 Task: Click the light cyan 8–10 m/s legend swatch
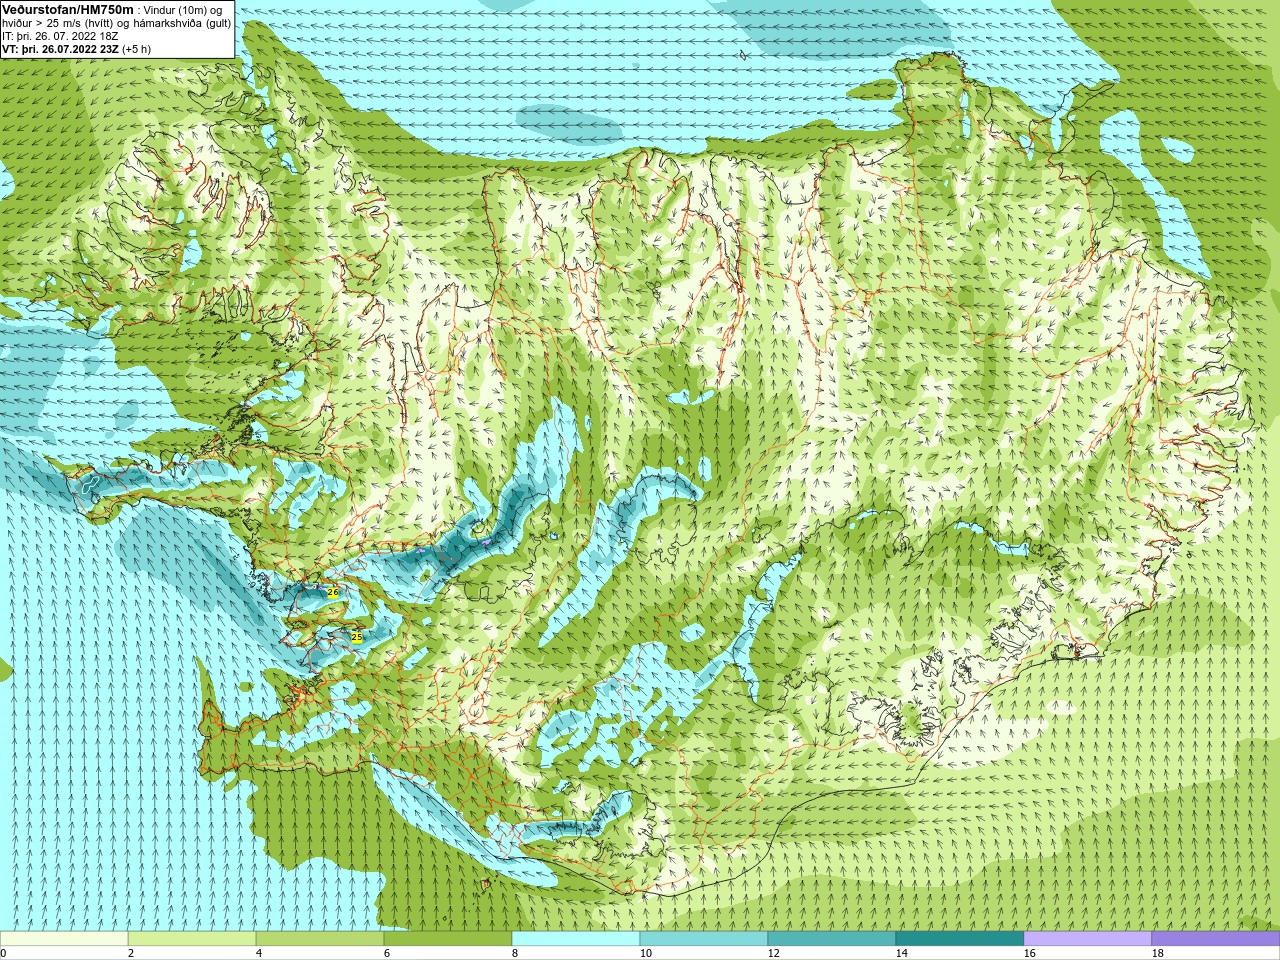[x=576, y=939]
